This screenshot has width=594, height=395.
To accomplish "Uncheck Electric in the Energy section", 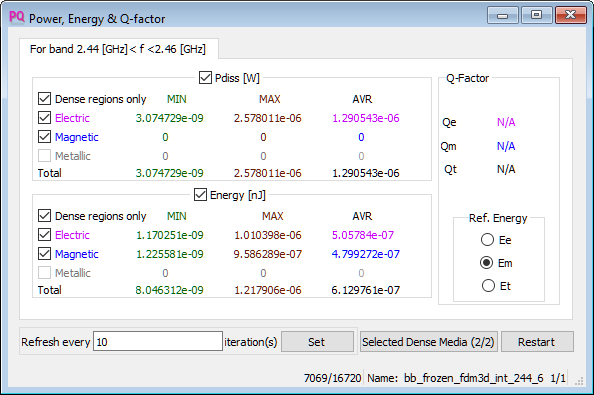I will [x=44, y=235].
